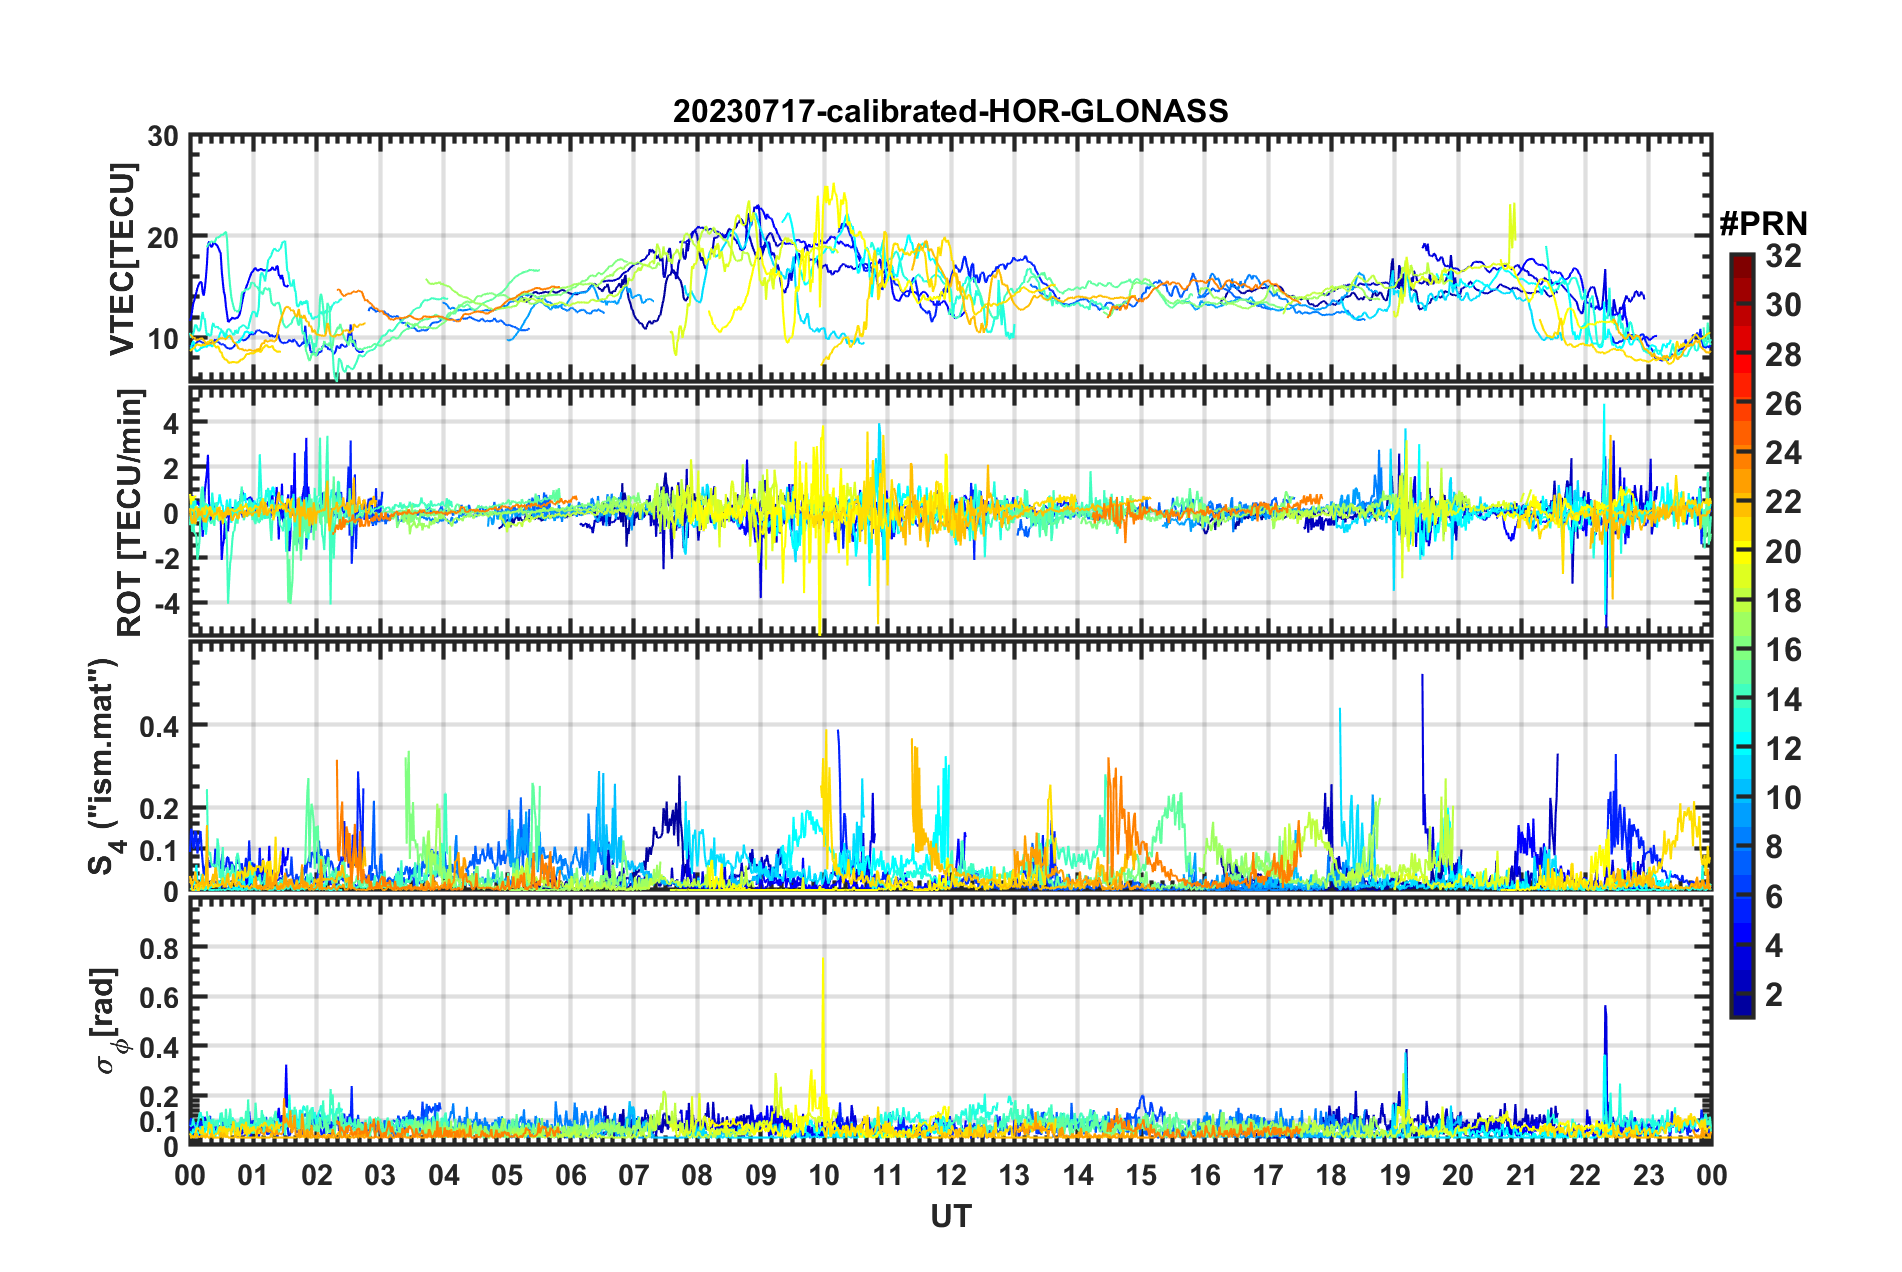Click UT axis tick label 07

click(x=634, y=1175)
